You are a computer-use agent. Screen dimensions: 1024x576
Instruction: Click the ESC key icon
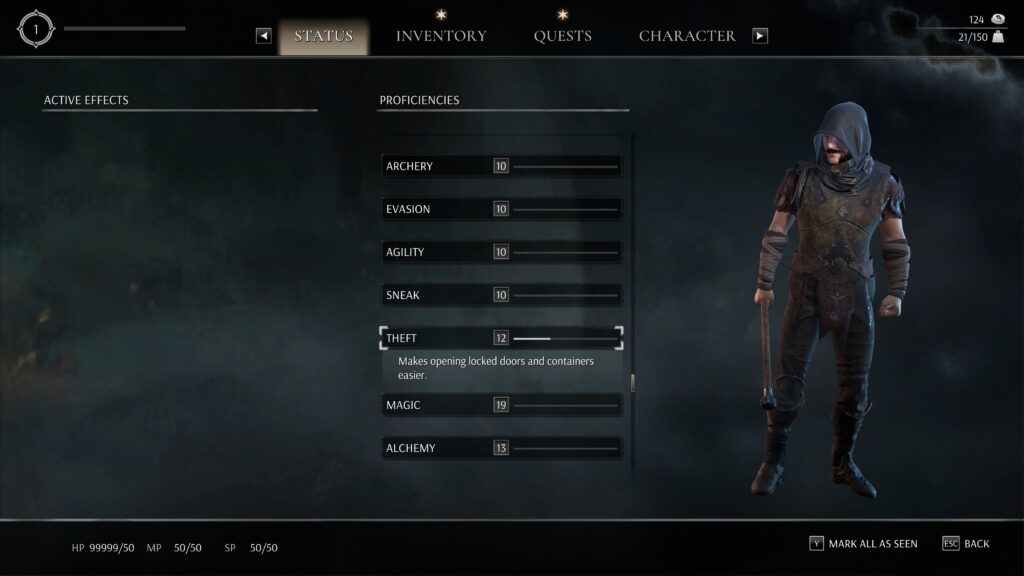point(950,543)
